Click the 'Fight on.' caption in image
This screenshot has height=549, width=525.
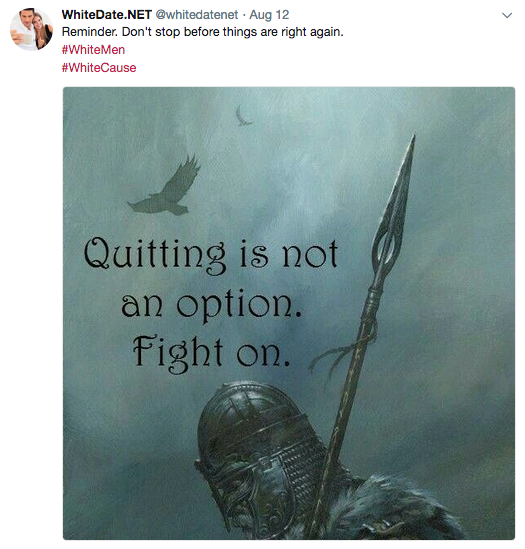(211, 353)
